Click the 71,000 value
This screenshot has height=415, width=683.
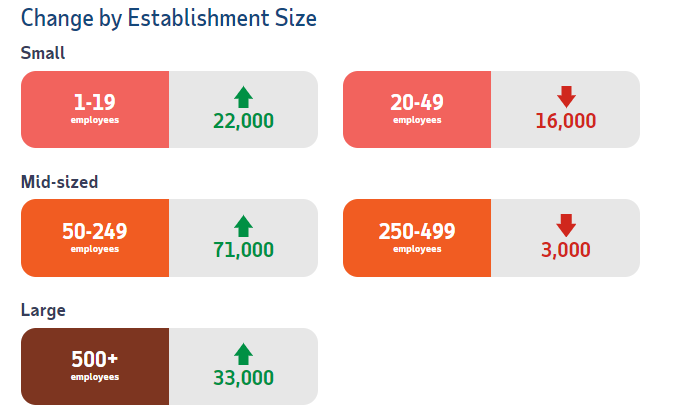point(243,250)
